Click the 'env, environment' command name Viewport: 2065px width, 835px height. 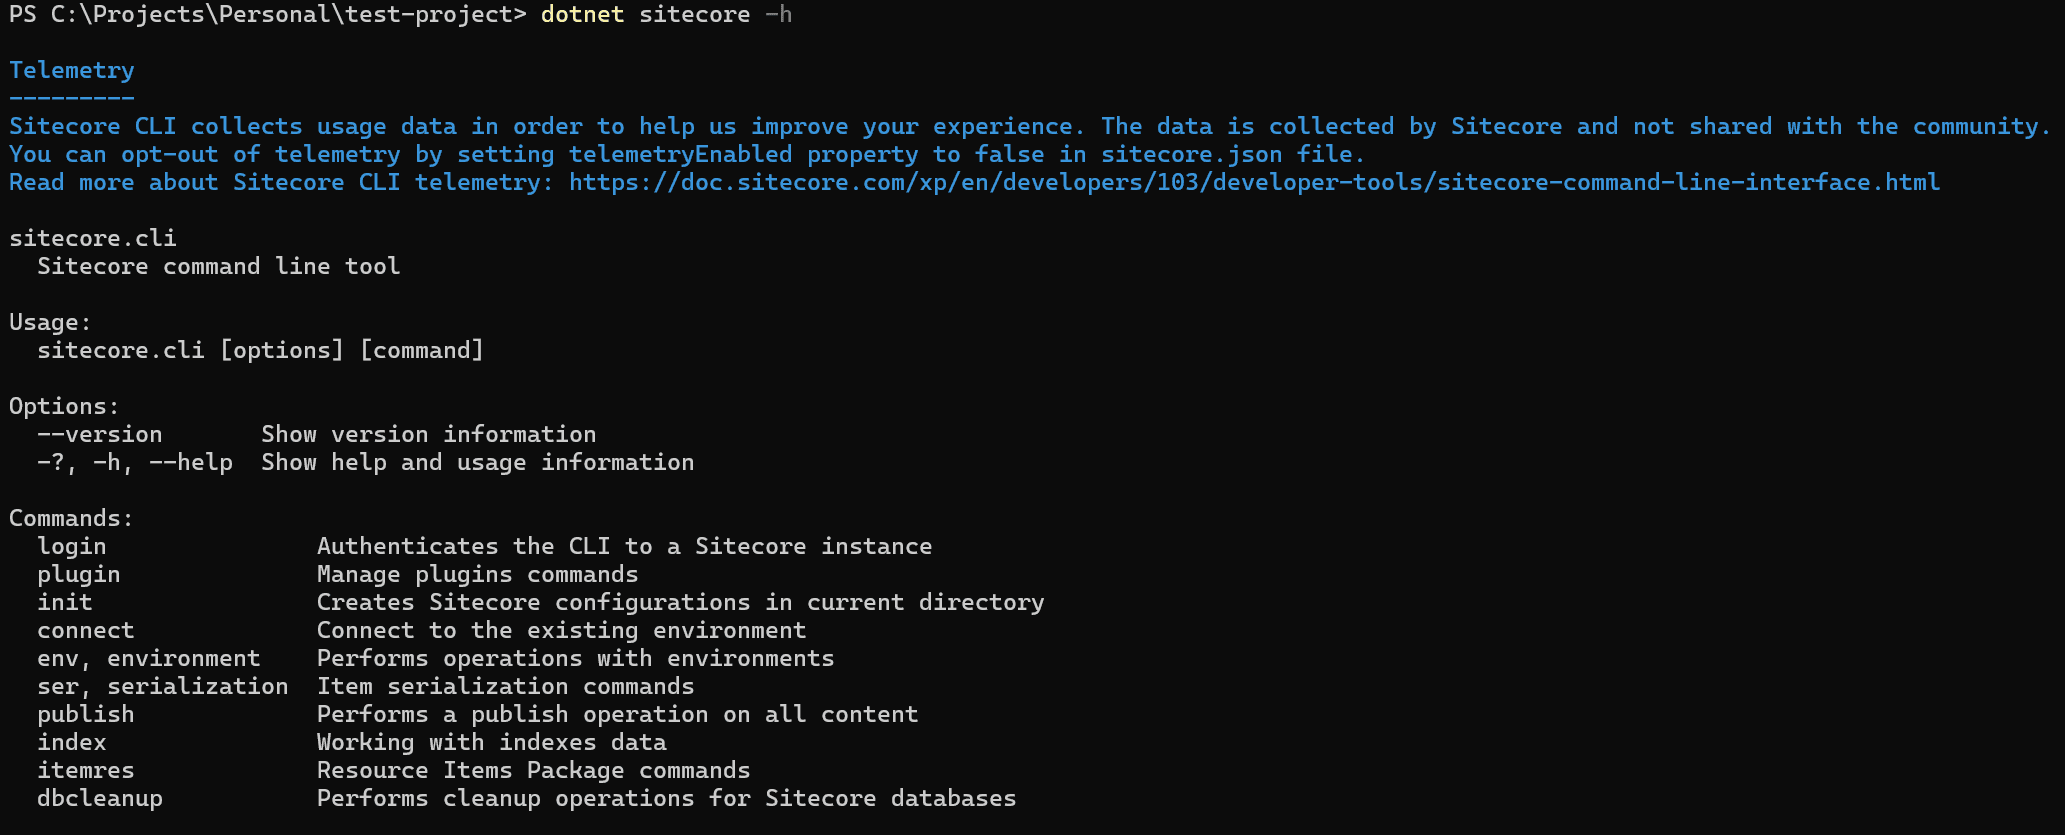pyautogui.click(x=149, y=658)
